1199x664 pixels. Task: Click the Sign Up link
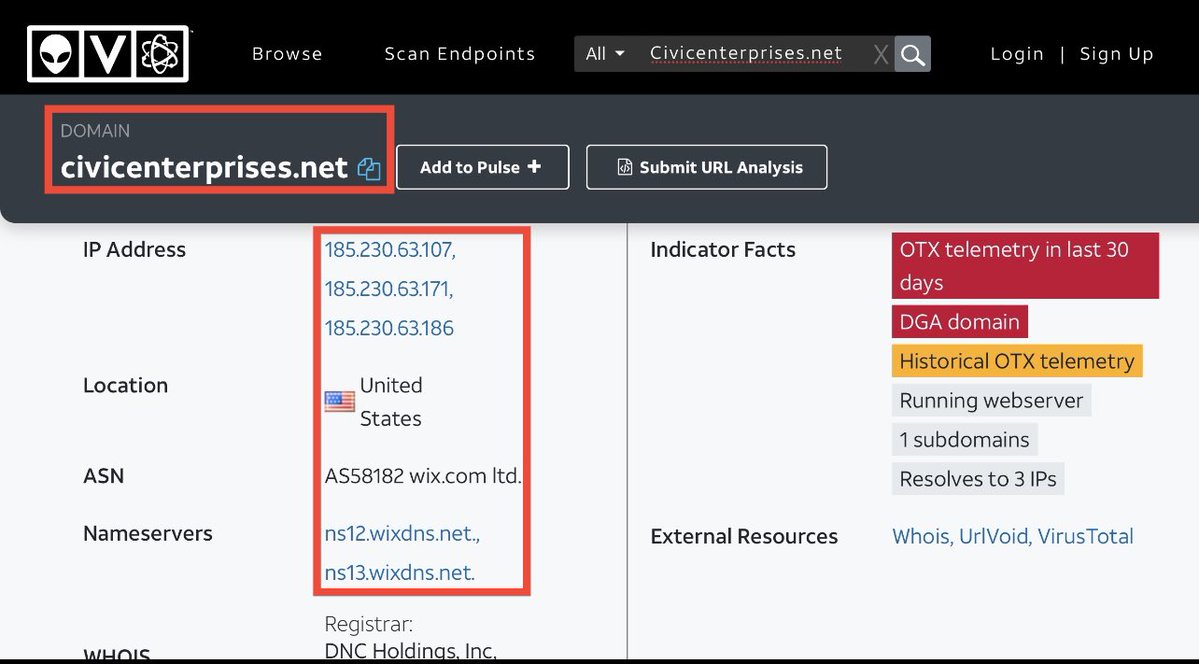(1116, 54)
